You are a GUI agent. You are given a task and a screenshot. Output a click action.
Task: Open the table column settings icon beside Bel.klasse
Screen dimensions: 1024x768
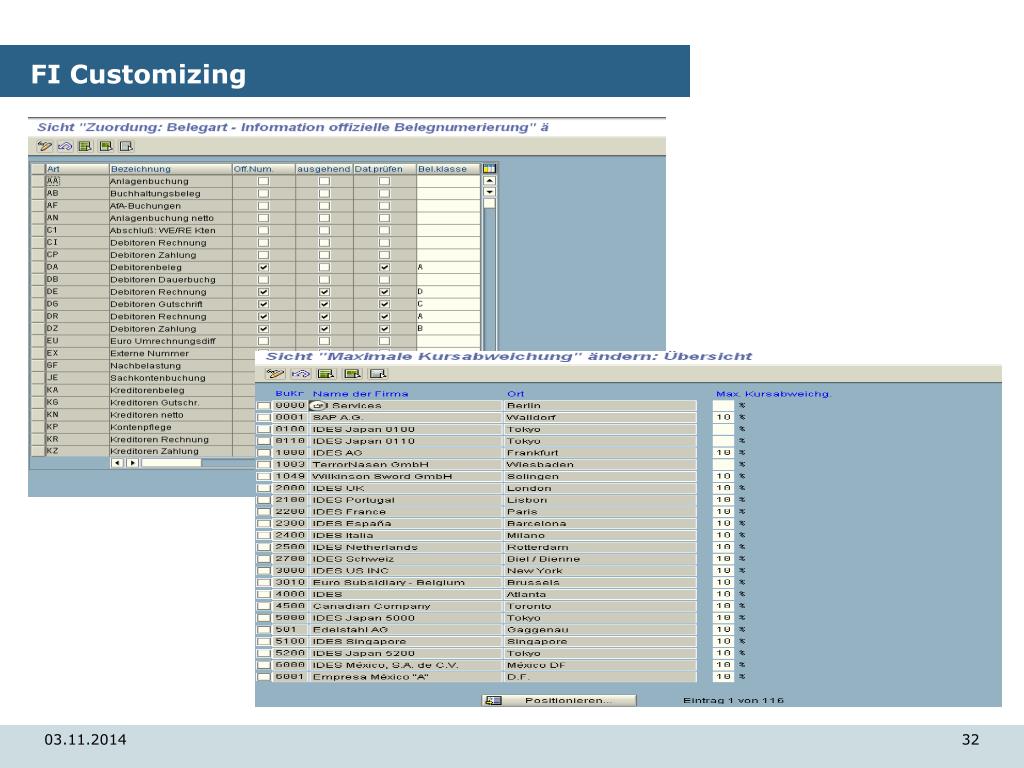point(489,168)
